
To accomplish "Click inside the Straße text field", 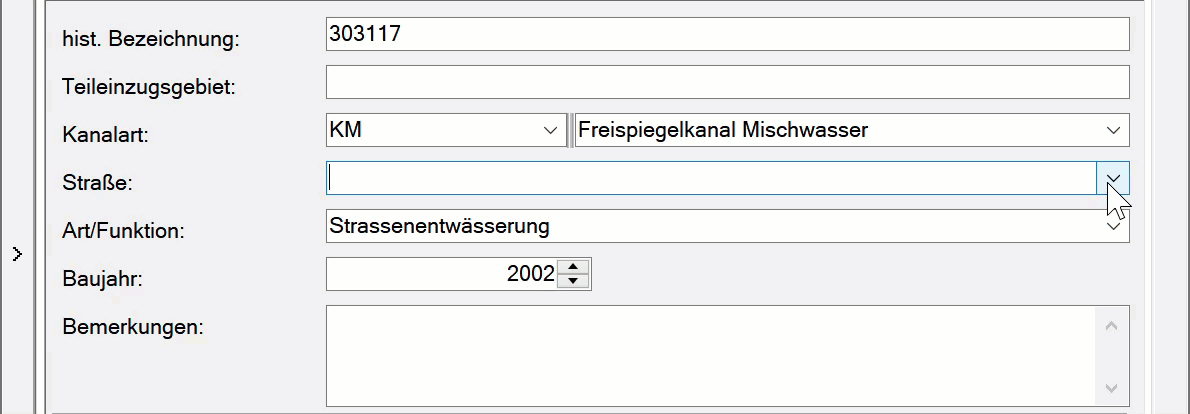I will click(x=711, y=178).
